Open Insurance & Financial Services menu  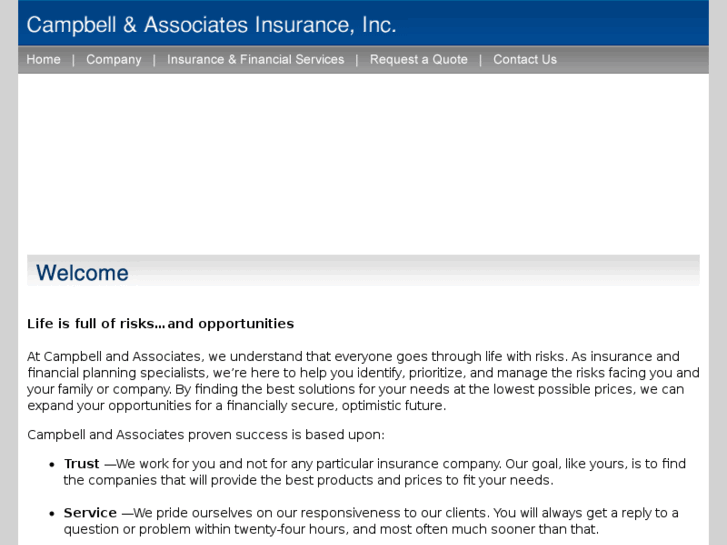tap(255, 60)
